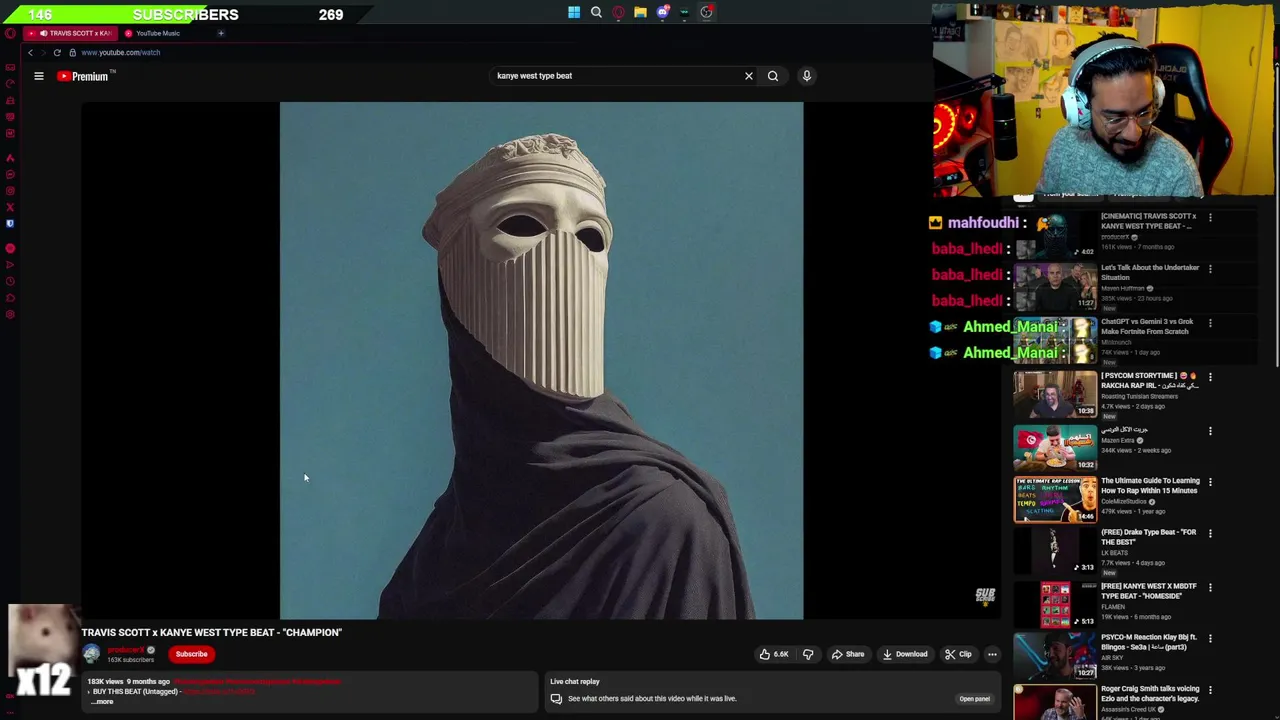Go to YouTube Premium home logo

86,76
